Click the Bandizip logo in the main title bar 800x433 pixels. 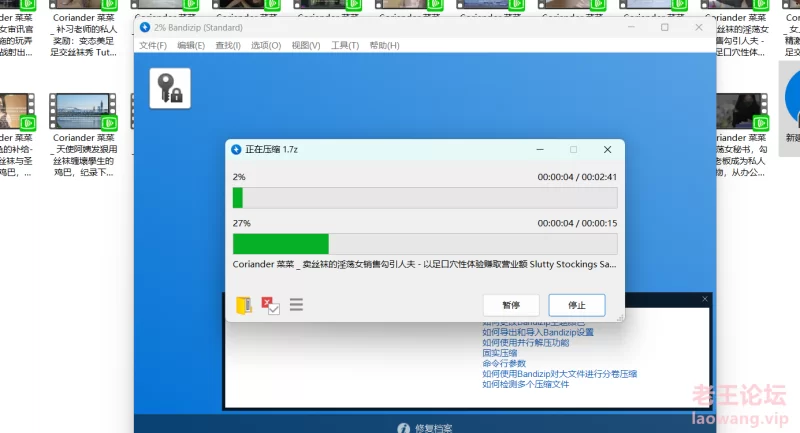click(145, 27)
